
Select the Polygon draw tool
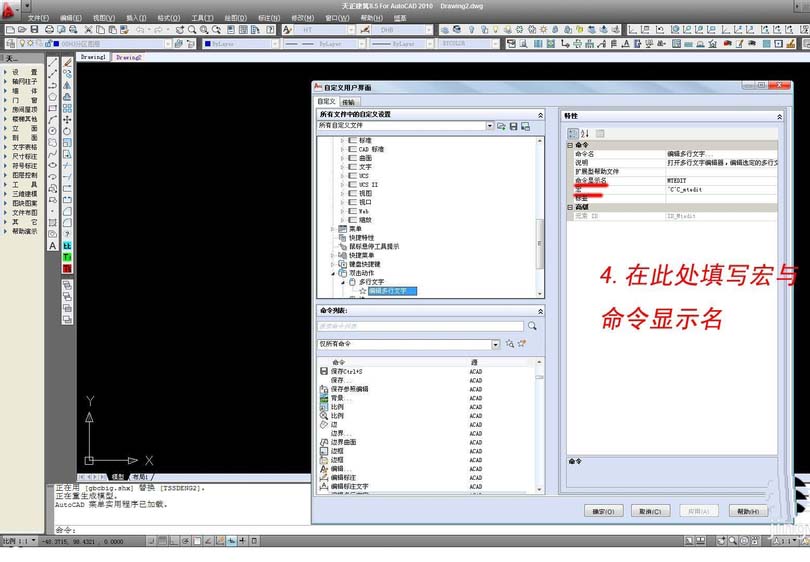coord(53,97)
